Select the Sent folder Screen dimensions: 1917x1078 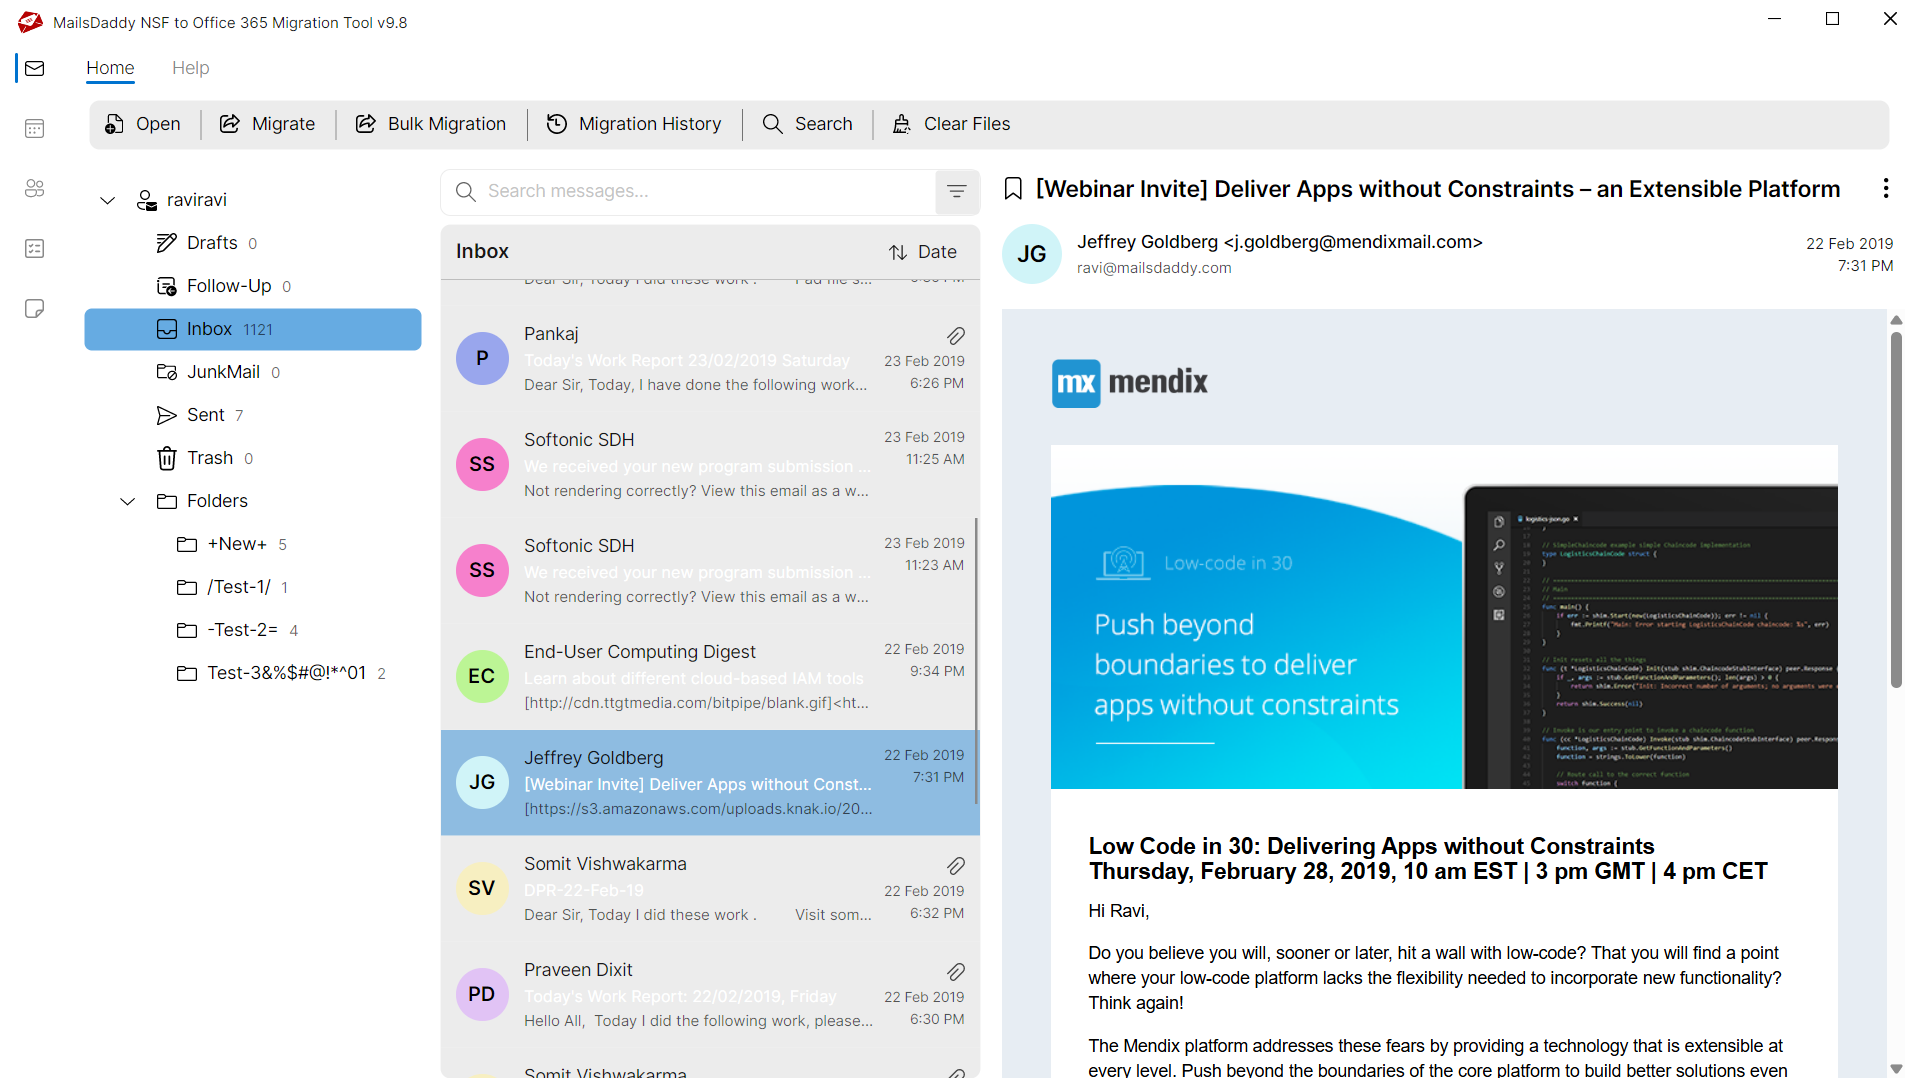point(253,415)
